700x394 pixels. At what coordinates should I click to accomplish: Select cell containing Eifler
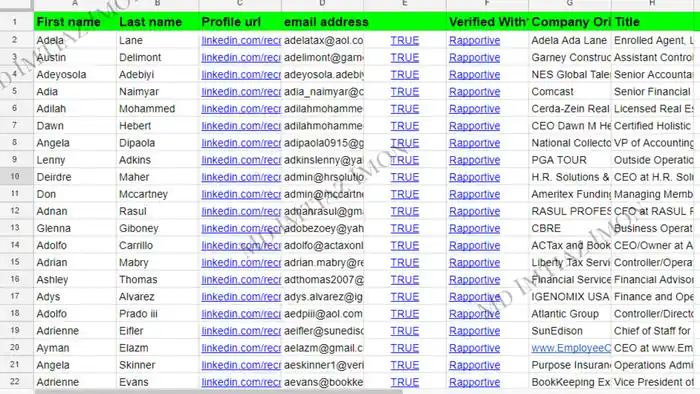click(158, 331)
